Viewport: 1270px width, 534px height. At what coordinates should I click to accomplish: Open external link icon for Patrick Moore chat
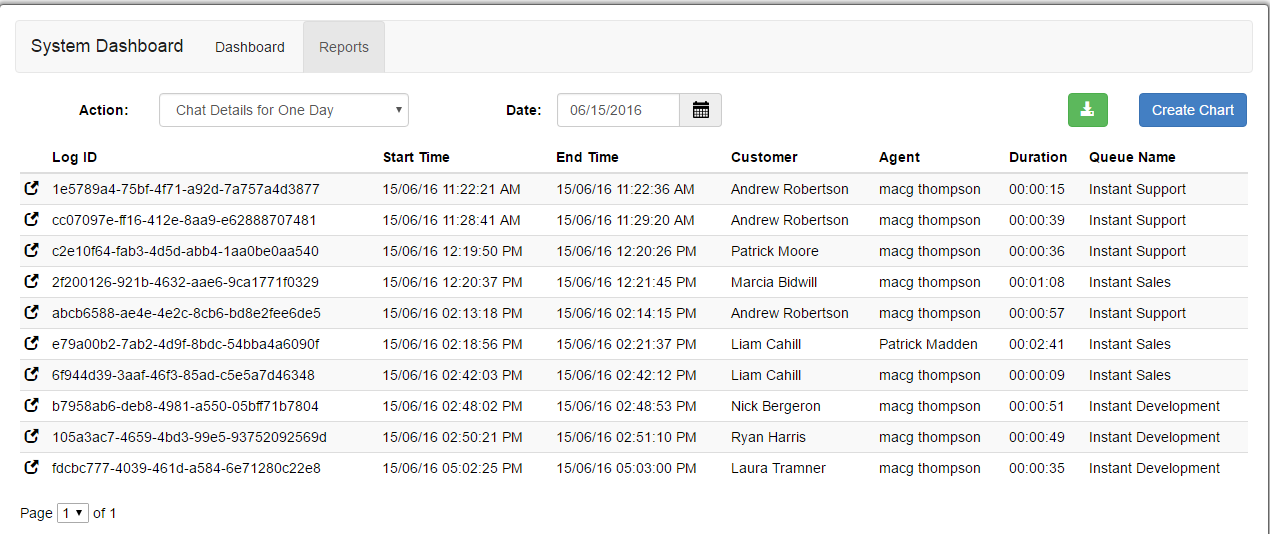pyautogui.click(x=31, y=250)
